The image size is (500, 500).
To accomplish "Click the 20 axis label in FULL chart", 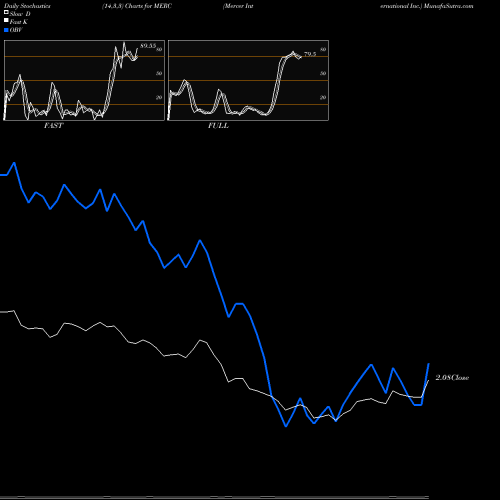I will point(323,98).
